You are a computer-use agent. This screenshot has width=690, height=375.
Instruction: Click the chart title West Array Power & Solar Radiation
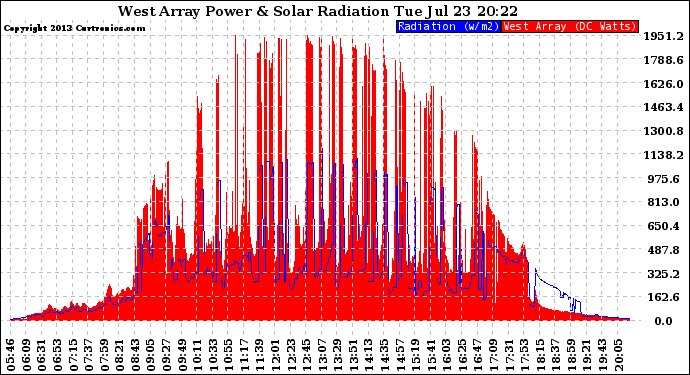point(253,11)
